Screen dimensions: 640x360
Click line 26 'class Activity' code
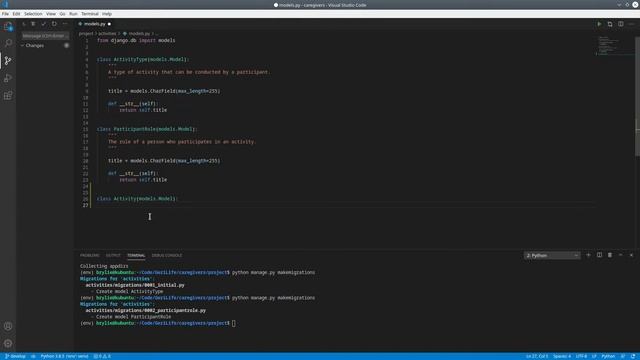pyautogui.click(x=137, y=199)
